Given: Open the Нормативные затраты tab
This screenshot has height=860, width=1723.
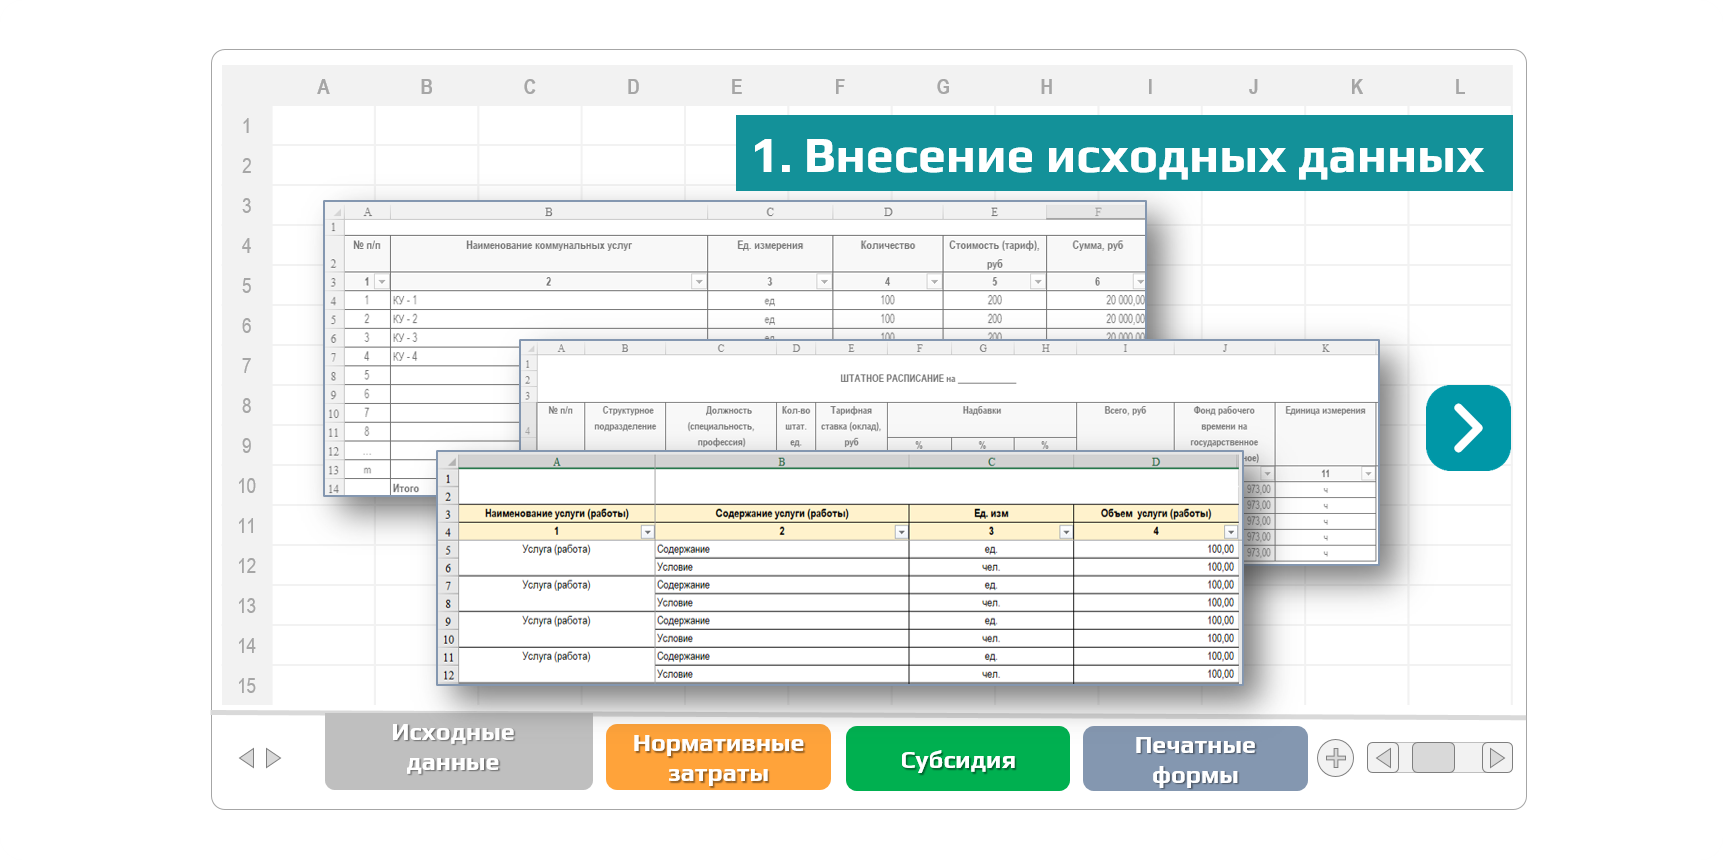Looking at the screenshot, I should [718, 758].
